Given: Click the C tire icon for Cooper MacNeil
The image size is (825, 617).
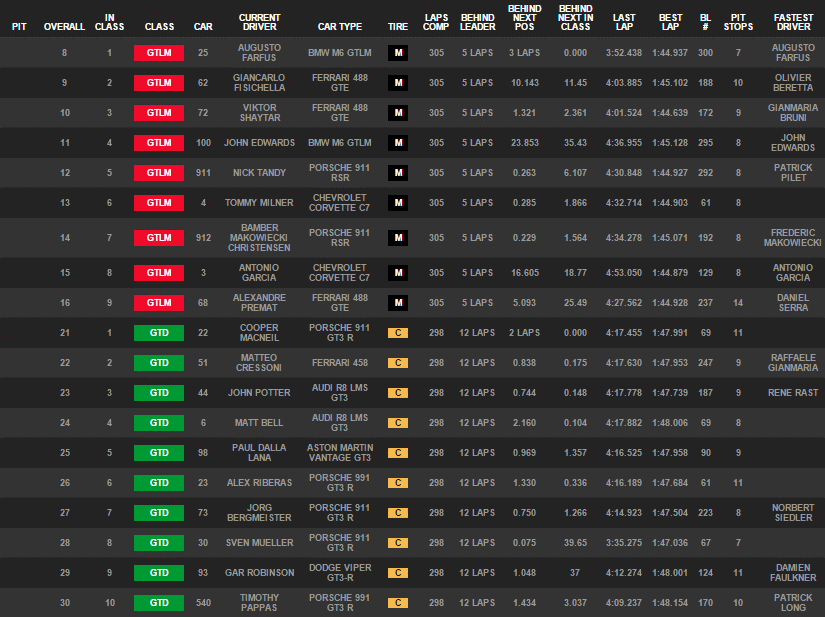Looking at the screenshot, I should tap(397, 333).
